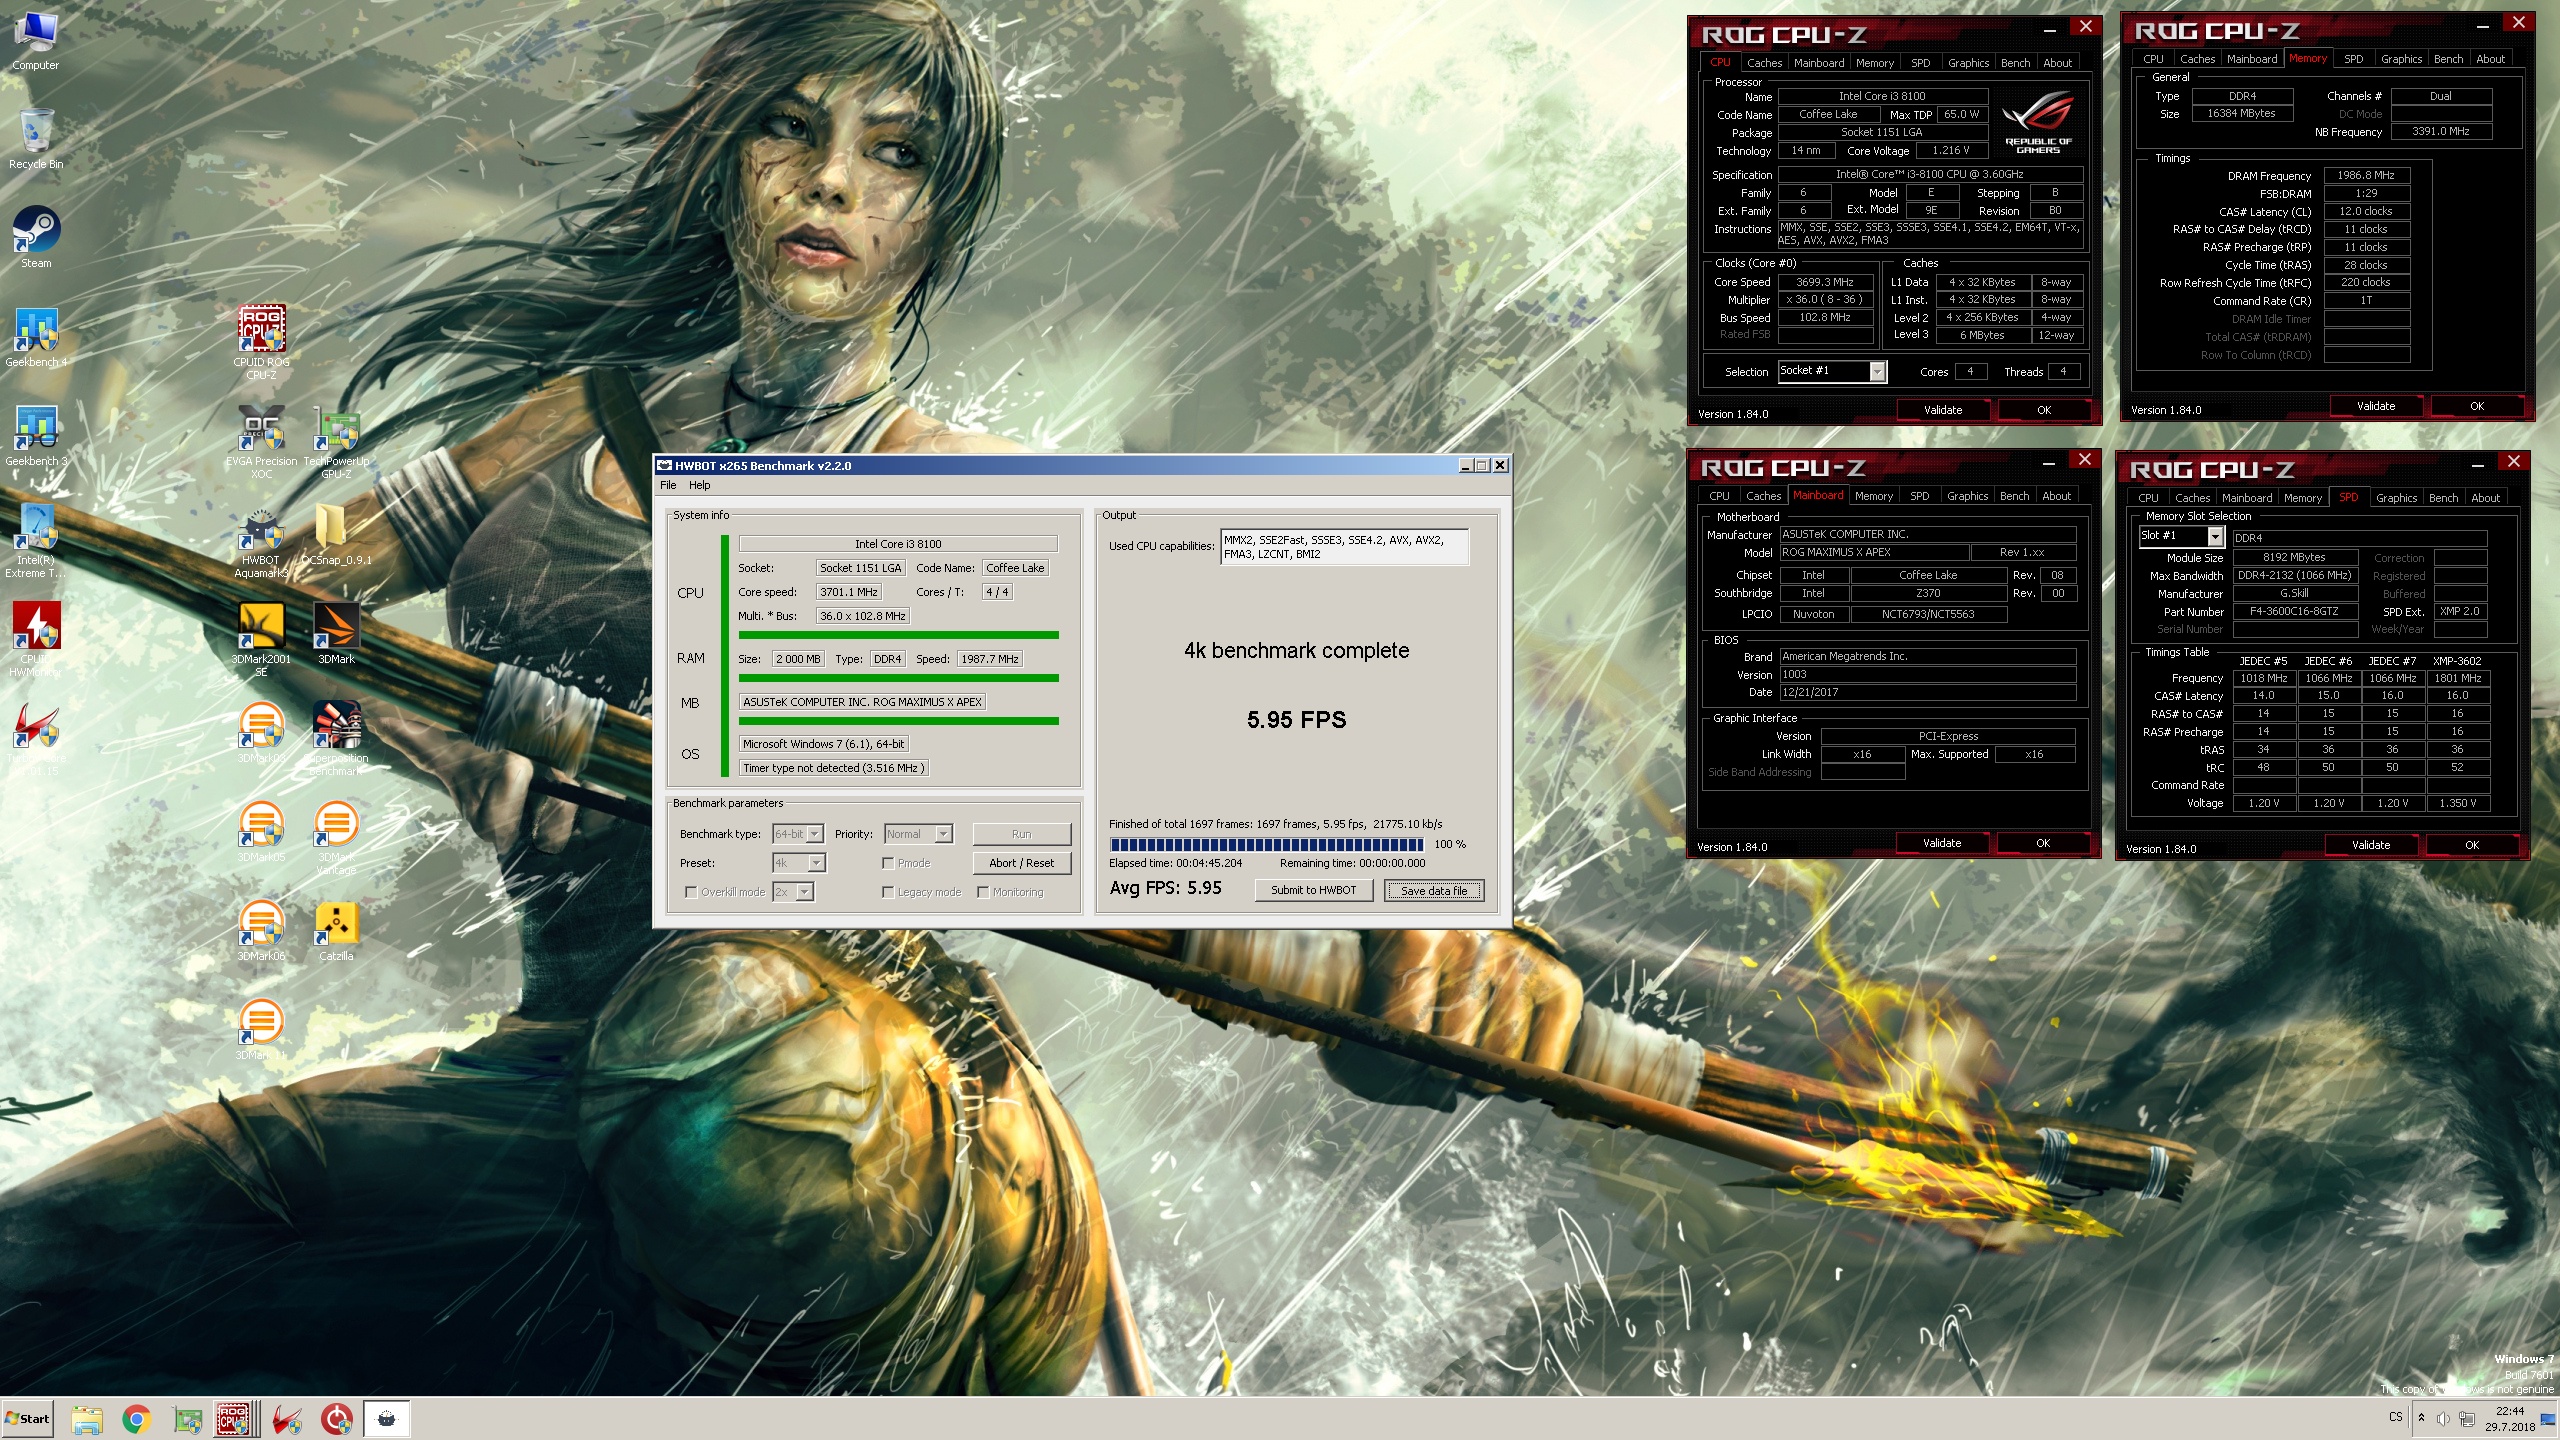Switch to SPD tab in CPU window

(x=1920, y=63)
